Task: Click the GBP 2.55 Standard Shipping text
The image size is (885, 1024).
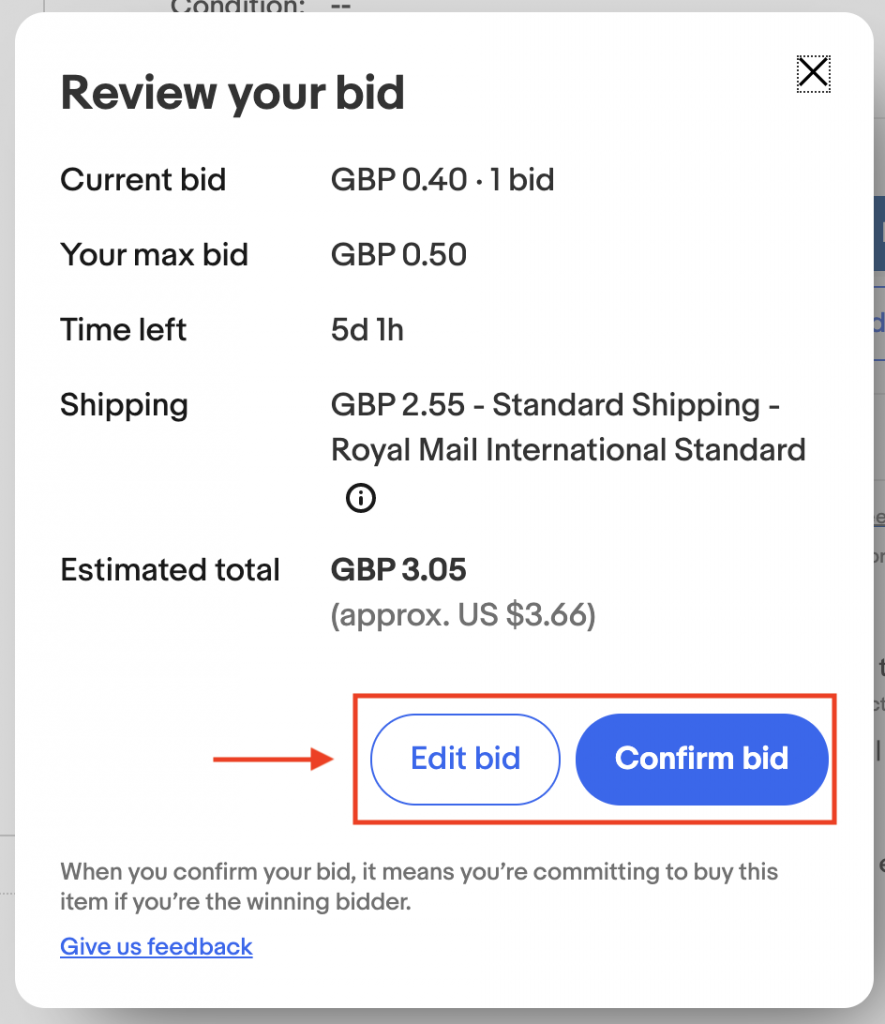Action: click(x=555, y=405)
